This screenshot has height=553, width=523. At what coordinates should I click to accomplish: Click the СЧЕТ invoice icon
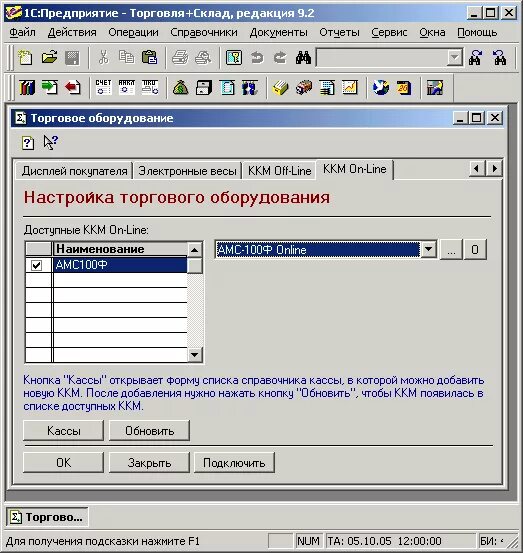coord(103,87)
